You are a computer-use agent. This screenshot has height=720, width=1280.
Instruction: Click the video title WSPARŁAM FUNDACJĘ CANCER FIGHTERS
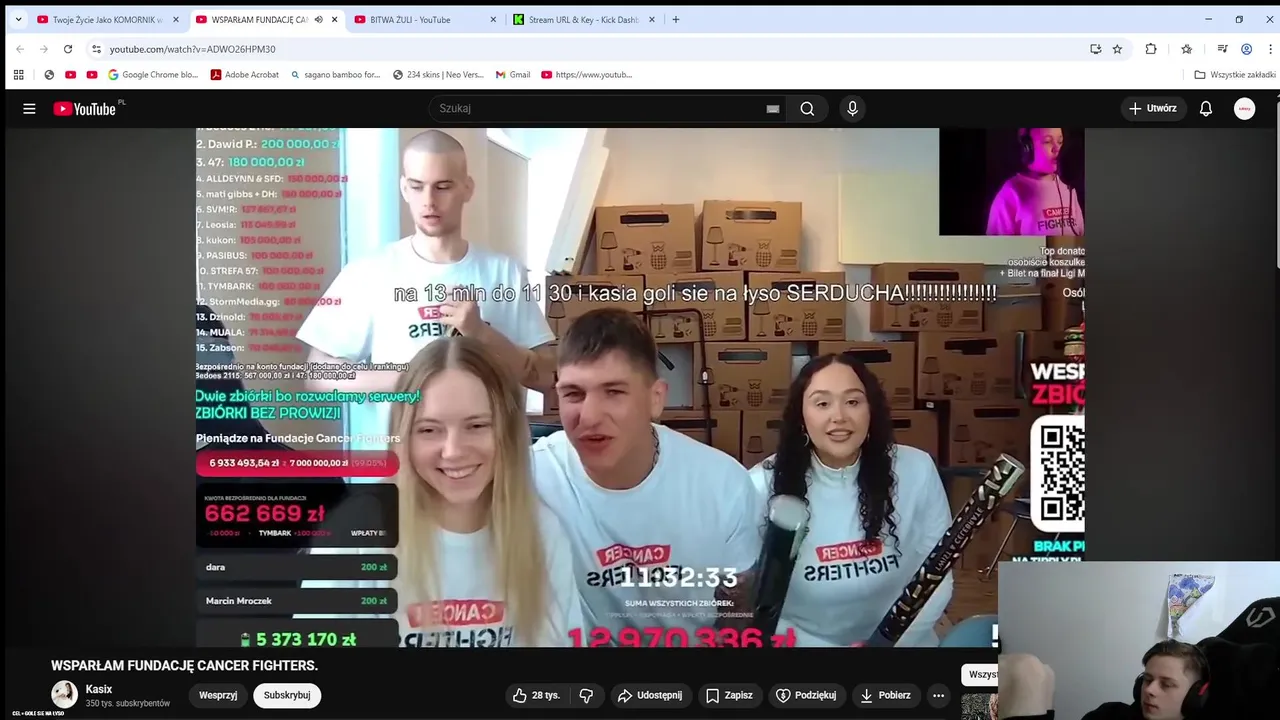pos(184,665)
